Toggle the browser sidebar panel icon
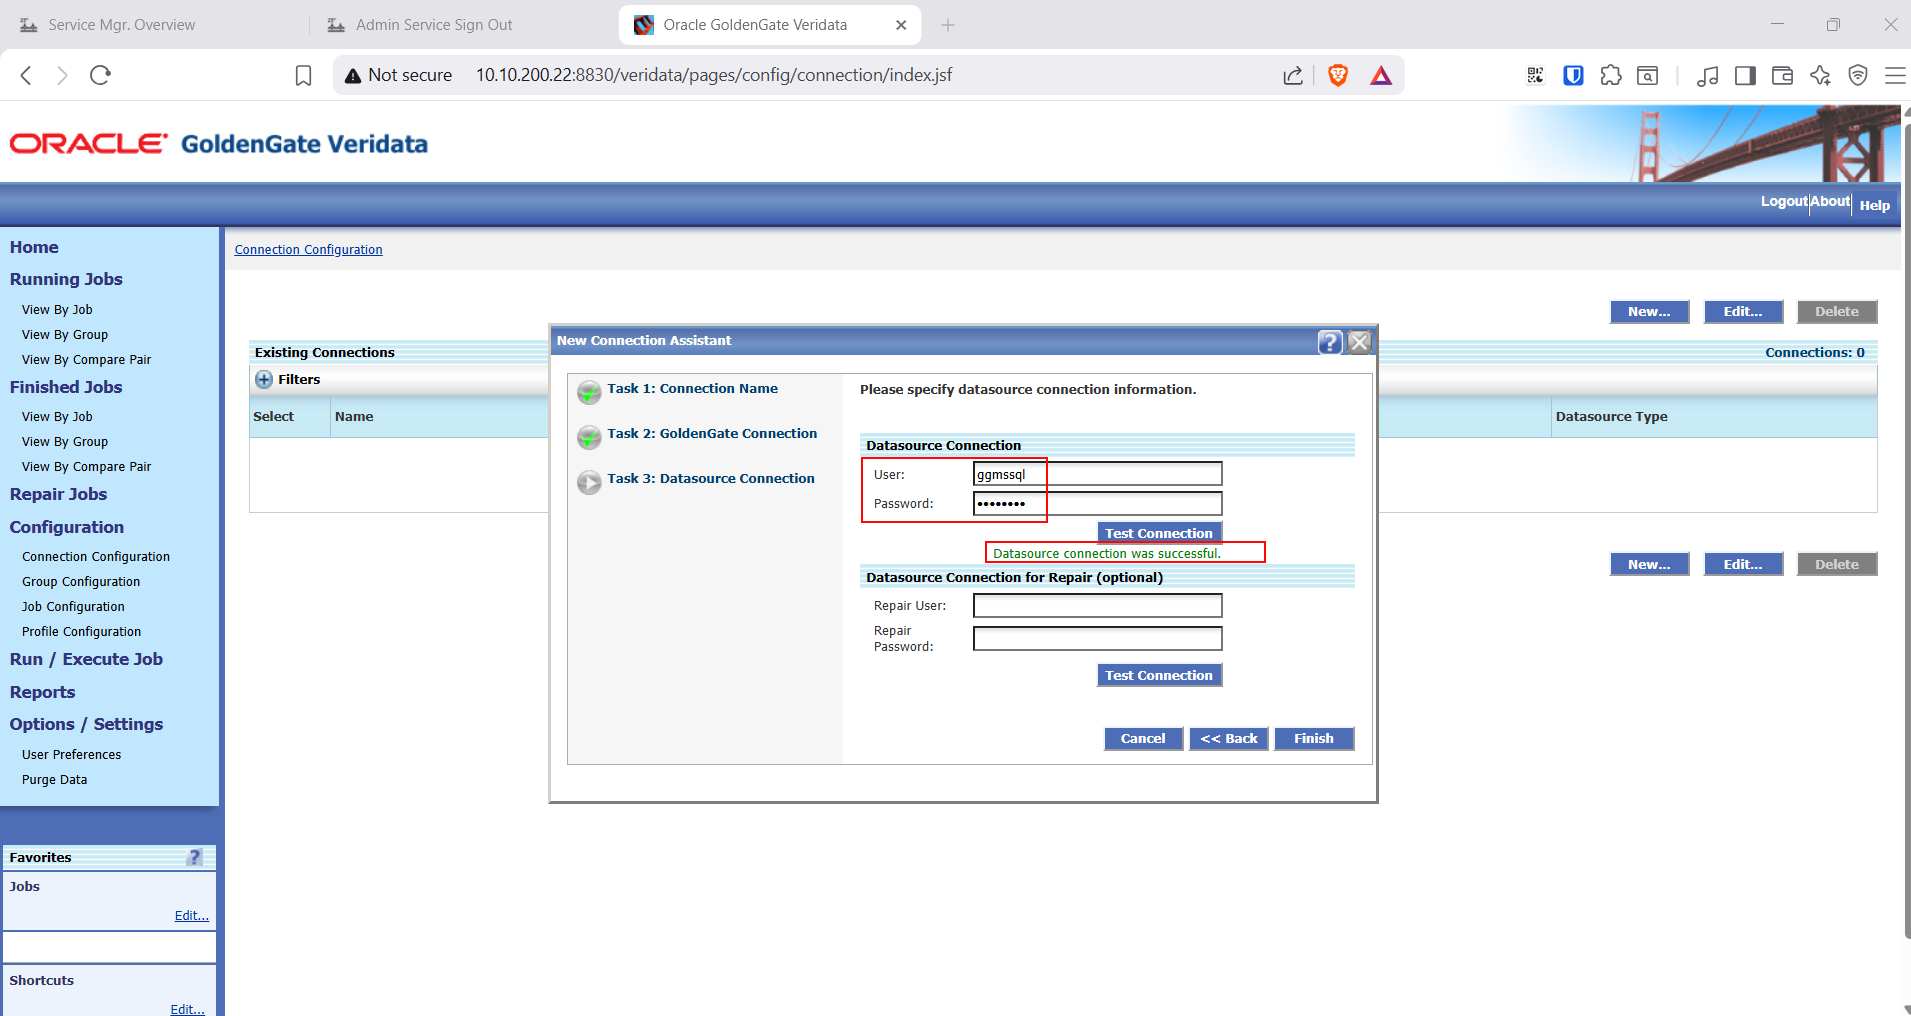This screenshot has height=1016, width=1911. (1745, 76)
